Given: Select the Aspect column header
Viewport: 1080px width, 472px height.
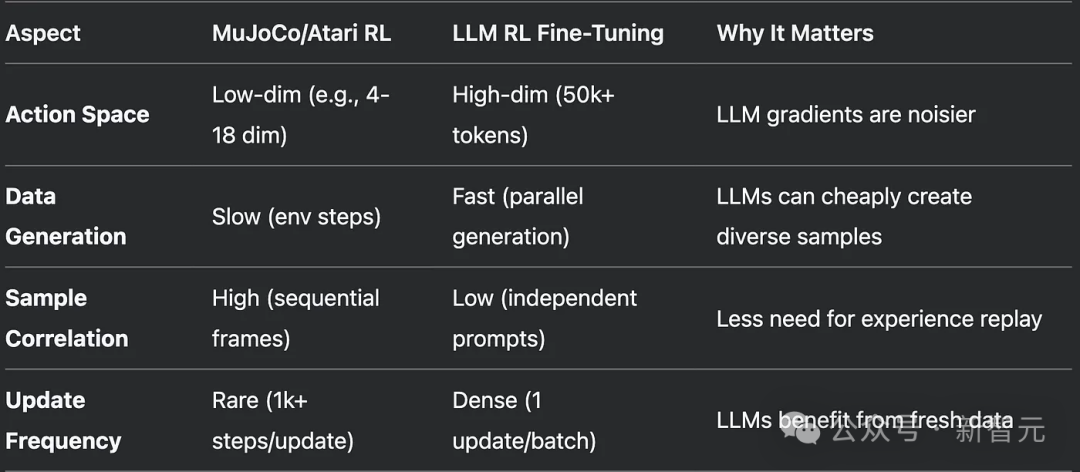Looking at the screenshot, I should (44, 33).
